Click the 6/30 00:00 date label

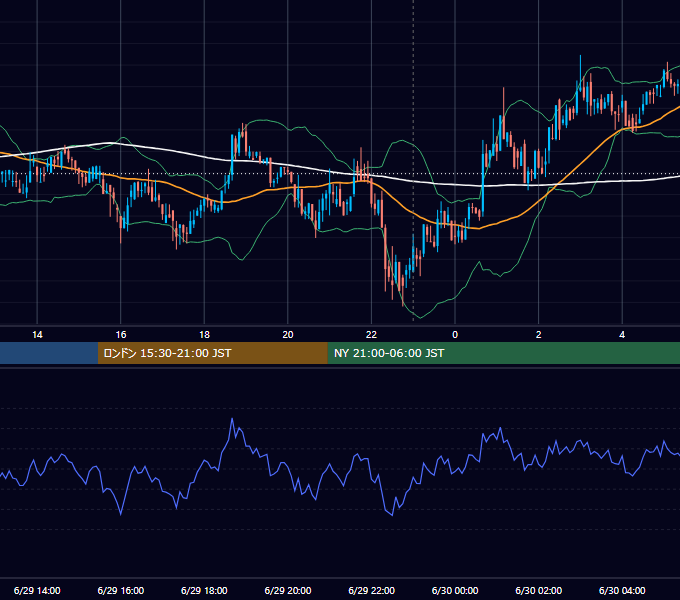(x=455, y=590)
